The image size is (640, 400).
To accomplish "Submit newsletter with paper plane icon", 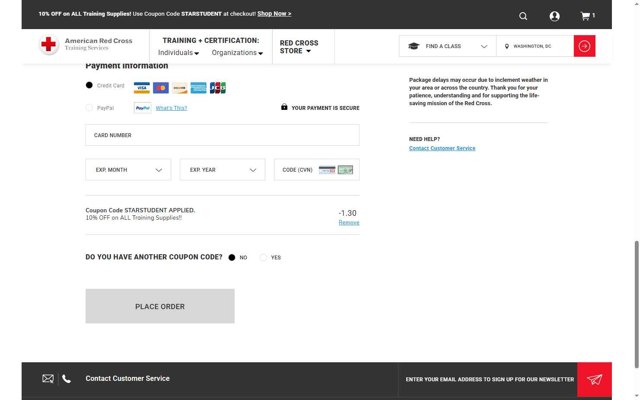I will [594, 379].
